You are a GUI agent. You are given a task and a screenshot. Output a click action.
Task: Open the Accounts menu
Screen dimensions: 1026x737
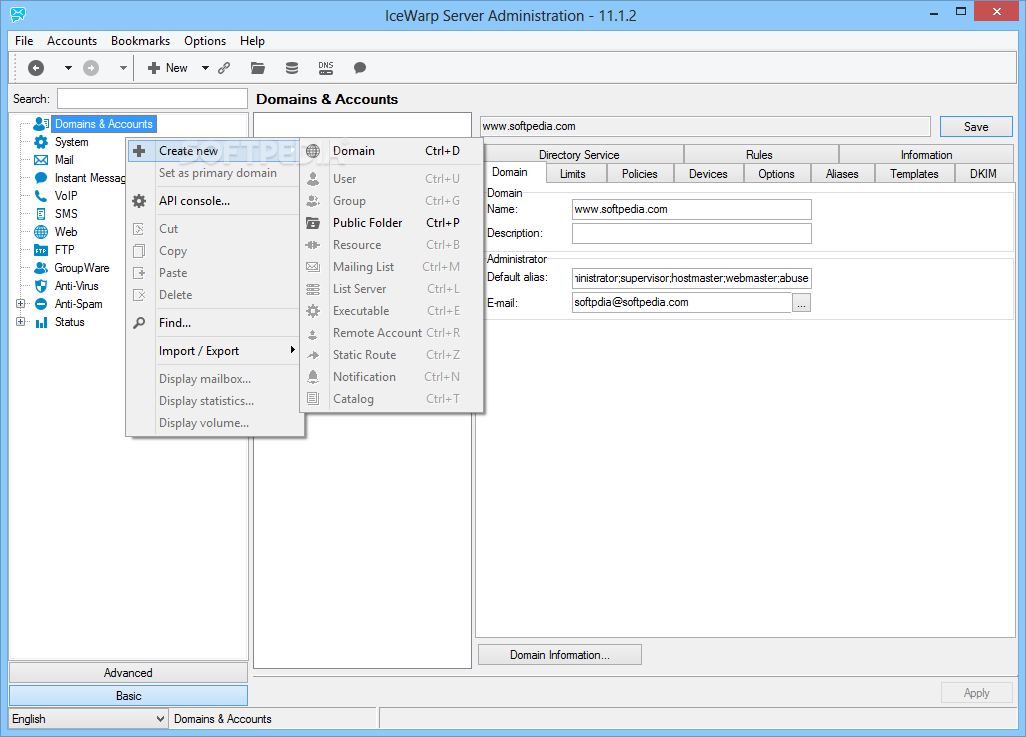pos(72,41)
